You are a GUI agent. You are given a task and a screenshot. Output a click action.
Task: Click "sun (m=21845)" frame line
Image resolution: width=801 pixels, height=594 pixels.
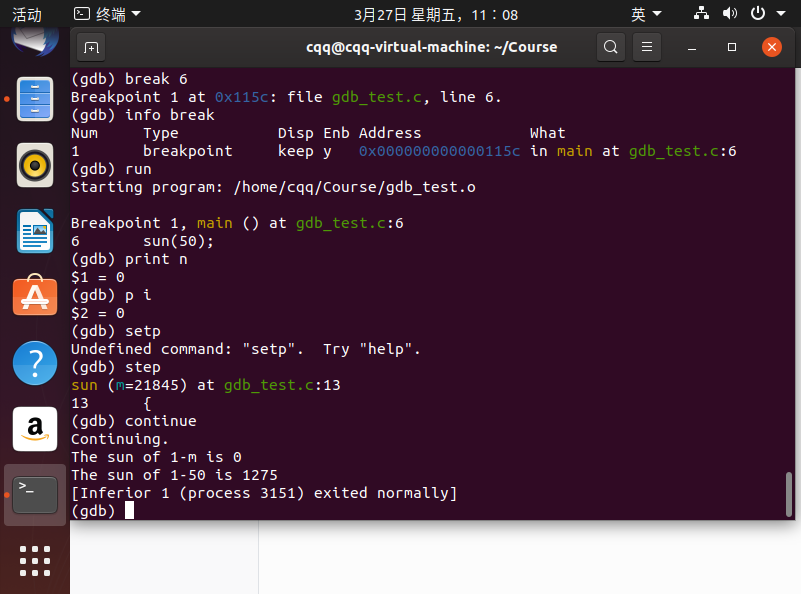(206, 385)
